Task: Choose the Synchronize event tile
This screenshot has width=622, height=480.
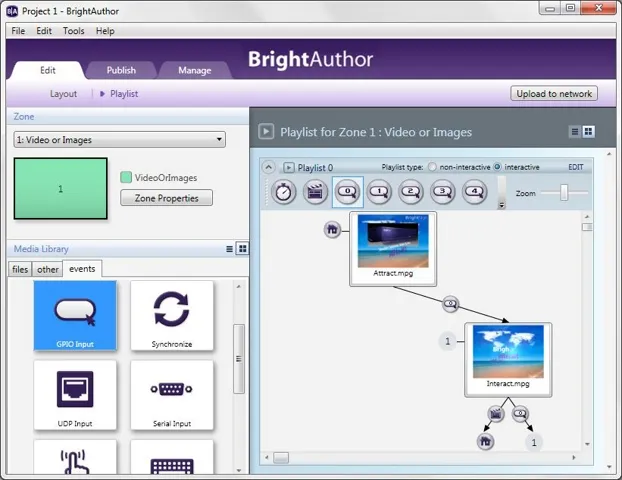Action: [172, 316]
